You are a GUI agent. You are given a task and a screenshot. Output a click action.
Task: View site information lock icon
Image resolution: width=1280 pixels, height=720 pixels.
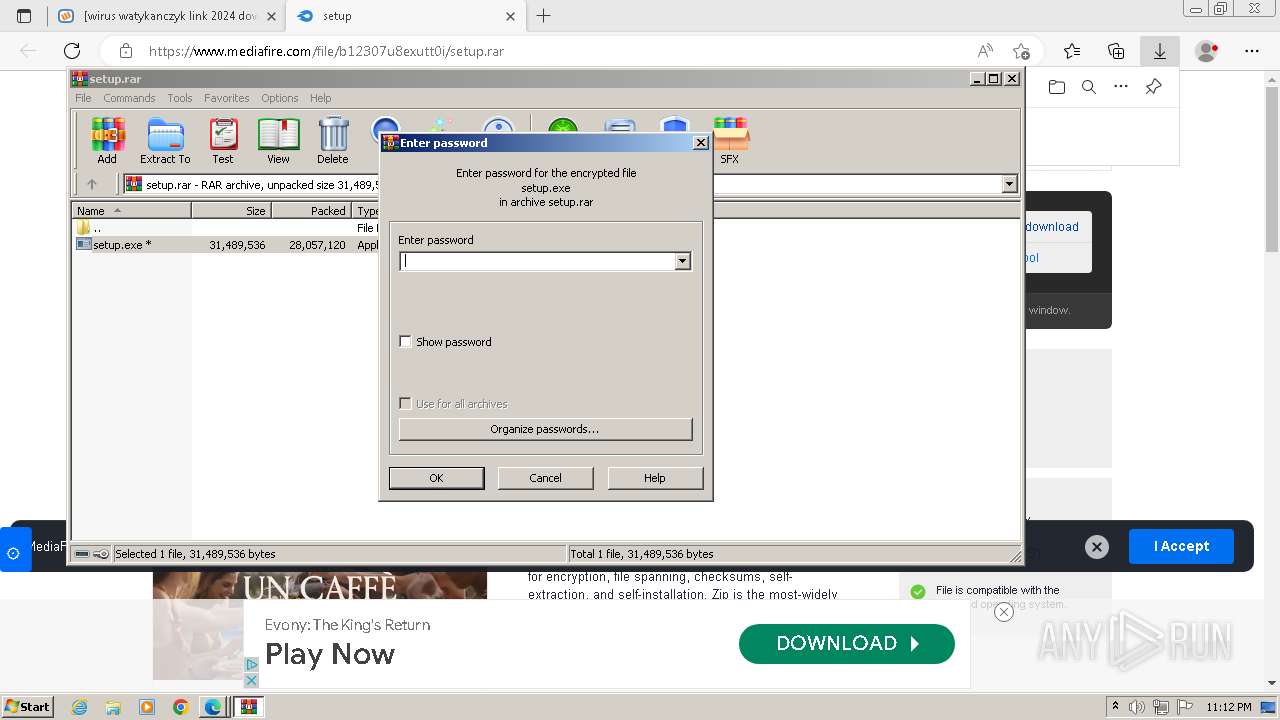(126, 51)
